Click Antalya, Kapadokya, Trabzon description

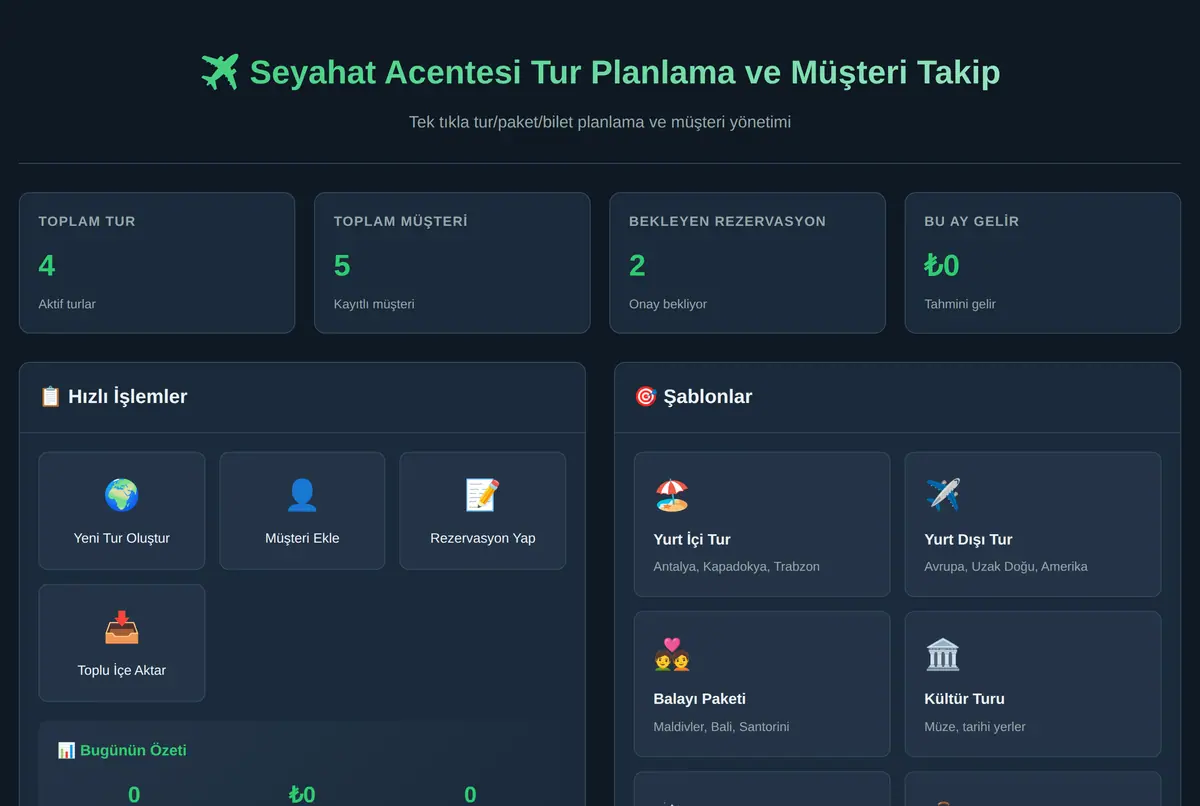[x=737, y=567]
